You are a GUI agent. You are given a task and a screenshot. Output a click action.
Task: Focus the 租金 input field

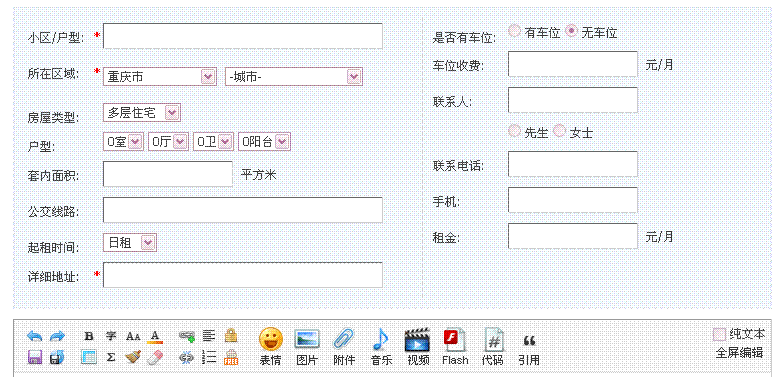(x=573, y=236)
